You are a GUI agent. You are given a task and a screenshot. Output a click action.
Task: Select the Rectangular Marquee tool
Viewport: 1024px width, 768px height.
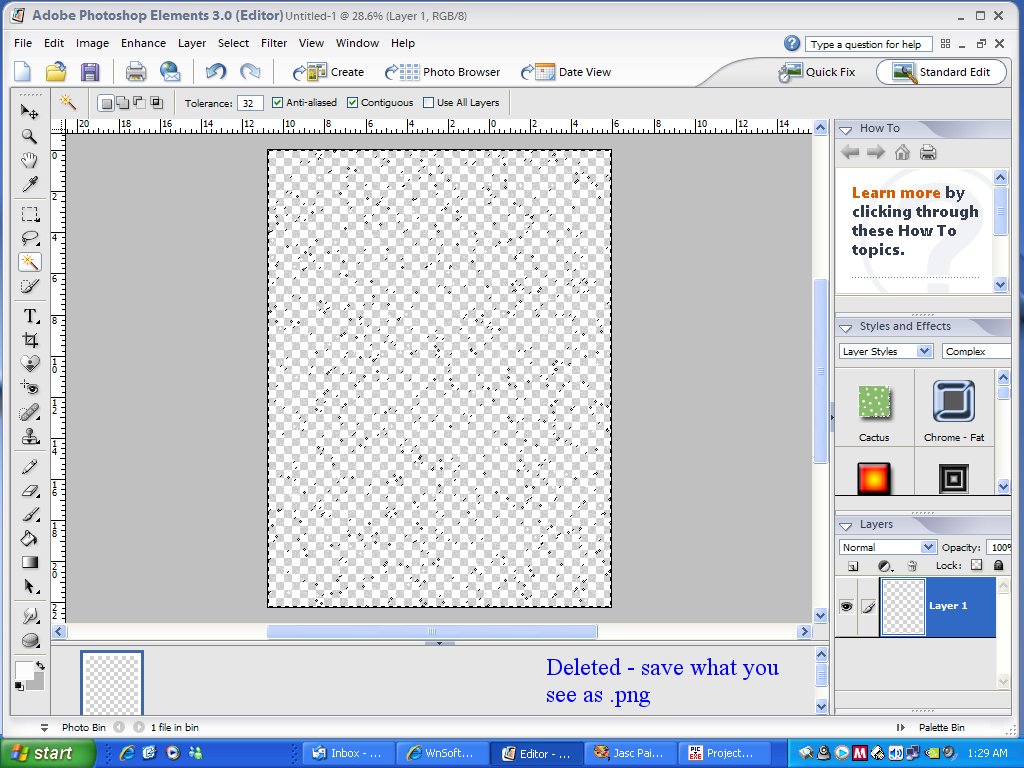29,214
